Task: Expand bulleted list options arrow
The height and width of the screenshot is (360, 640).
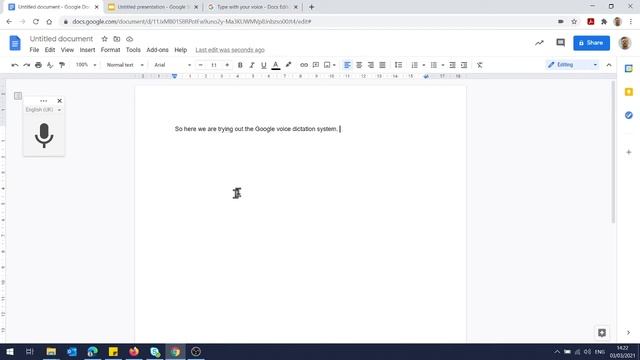Action: [x=443, y=65]
